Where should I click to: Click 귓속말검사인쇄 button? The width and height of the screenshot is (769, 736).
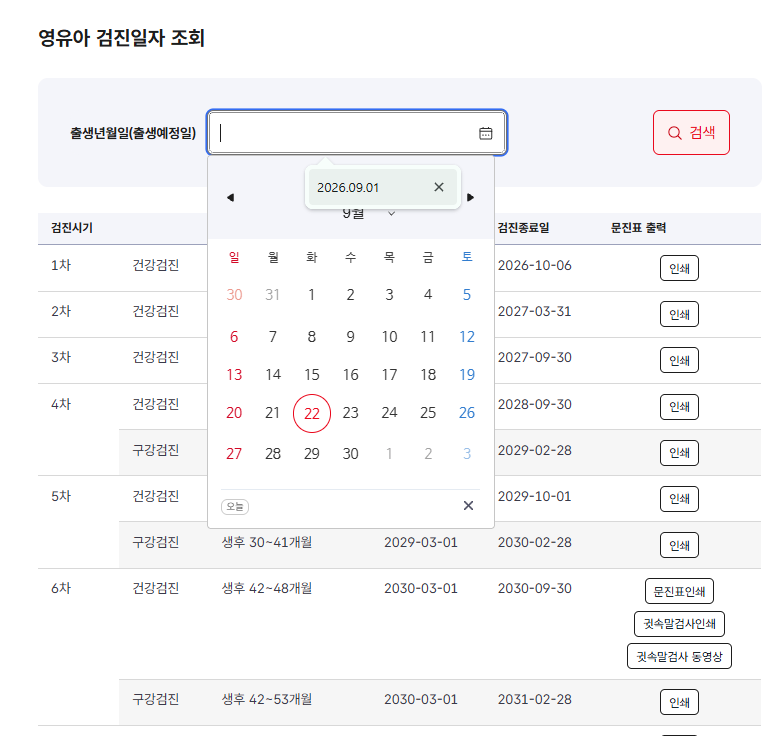679,624
